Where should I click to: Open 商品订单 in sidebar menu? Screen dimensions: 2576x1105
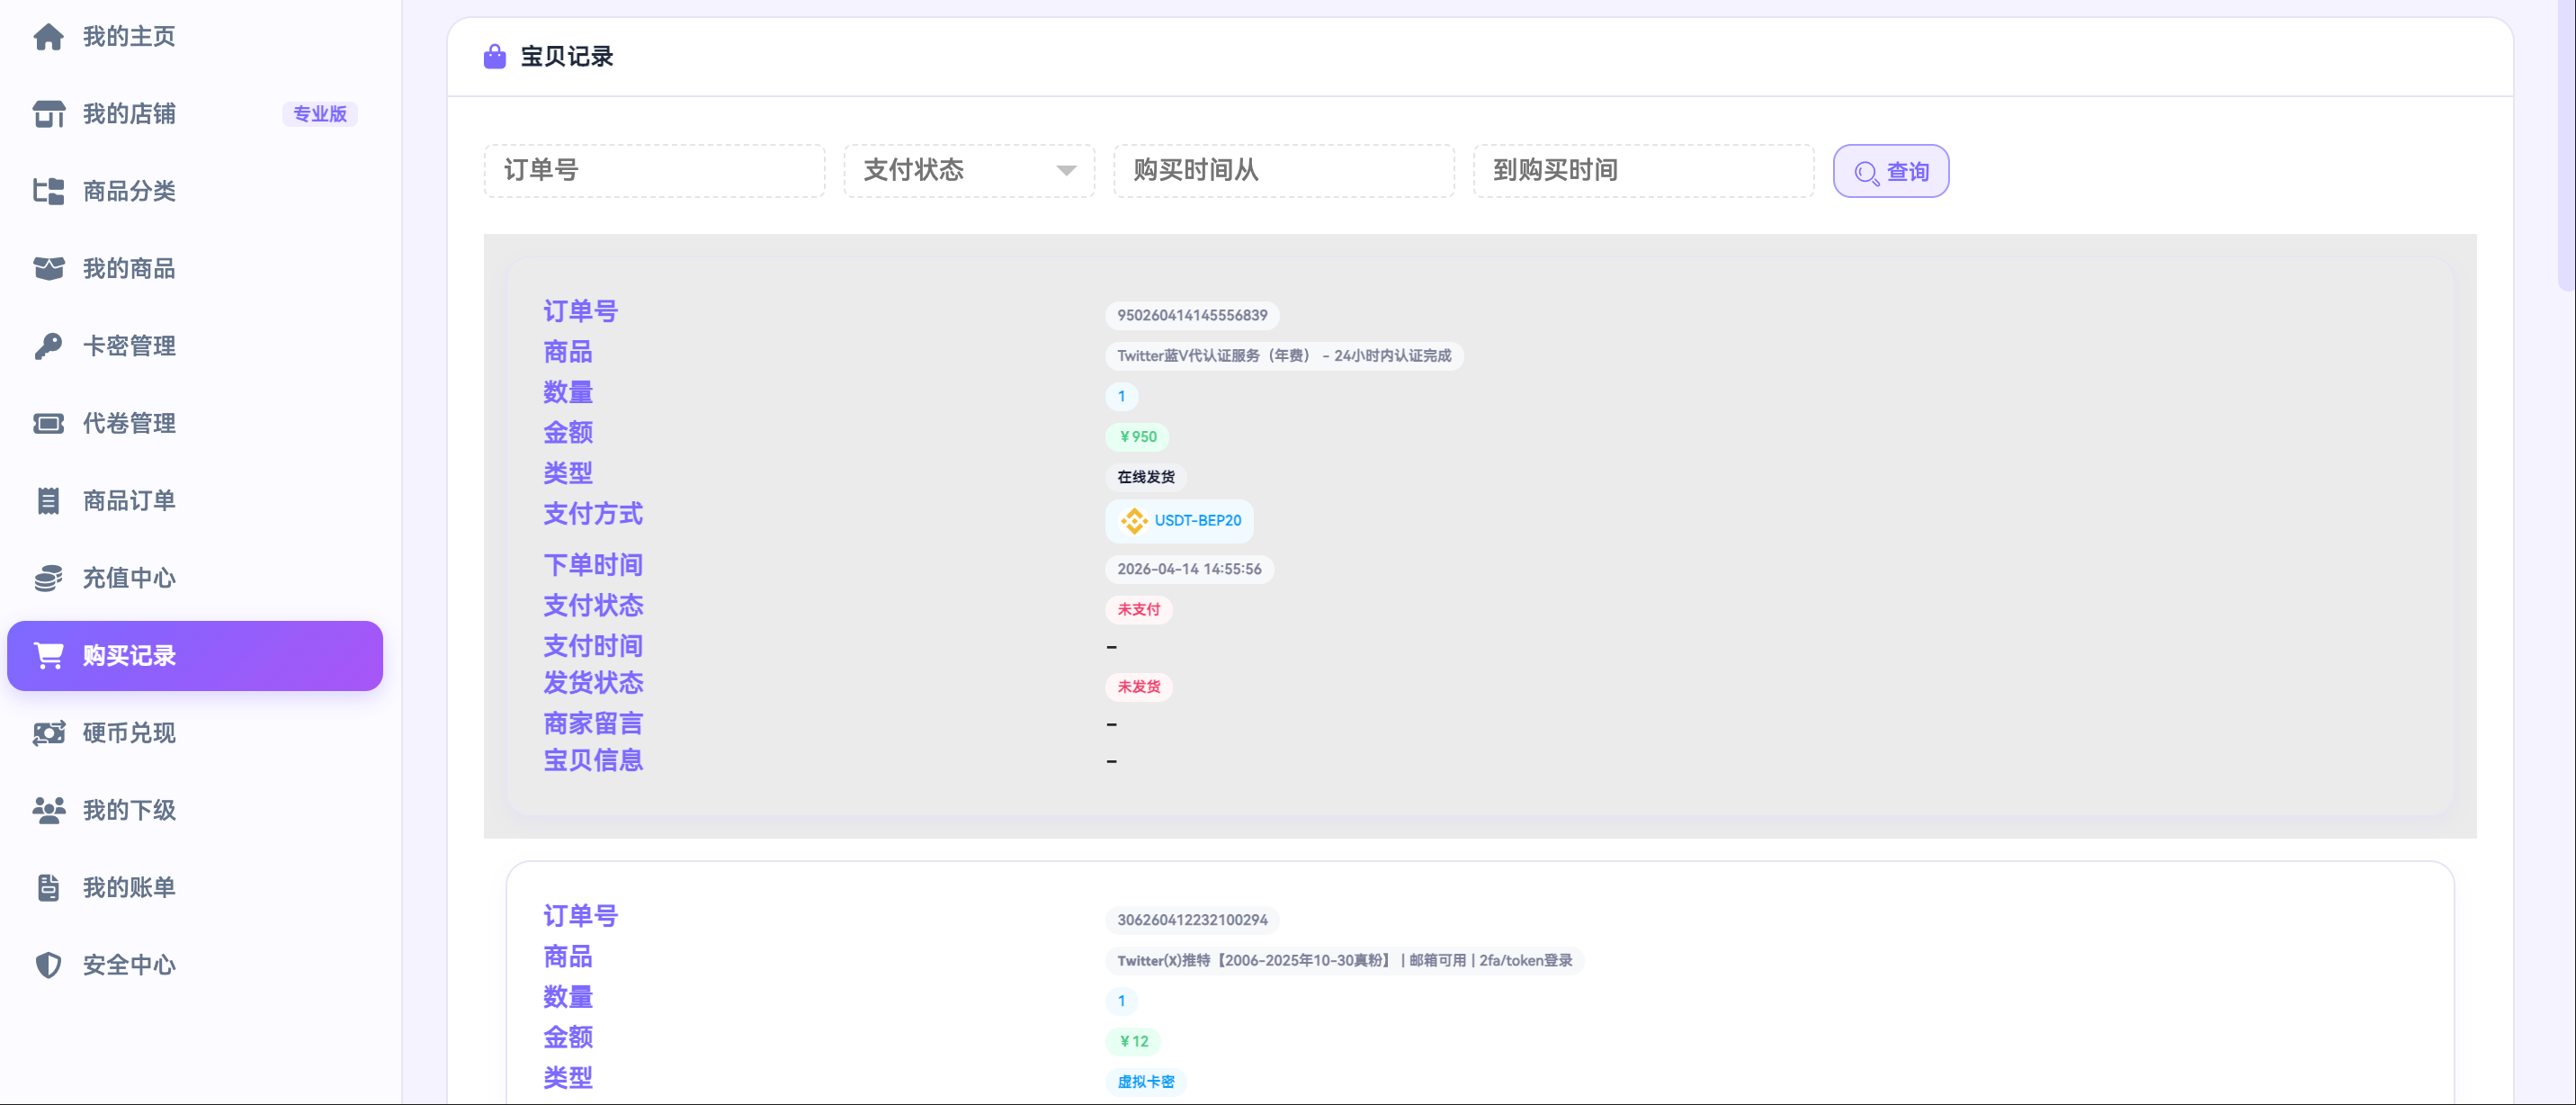coord(129,501)
